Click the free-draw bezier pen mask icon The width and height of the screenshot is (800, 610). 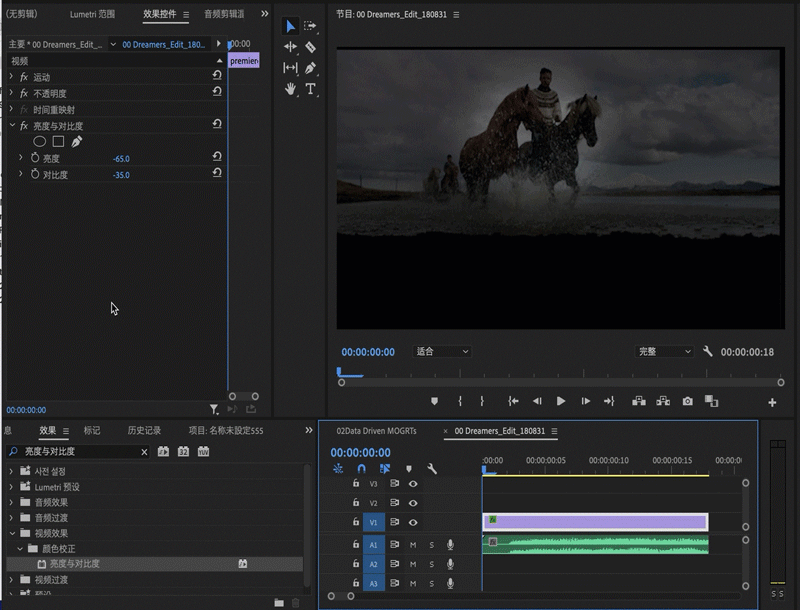pyautogui.click(x=77, y=142)
